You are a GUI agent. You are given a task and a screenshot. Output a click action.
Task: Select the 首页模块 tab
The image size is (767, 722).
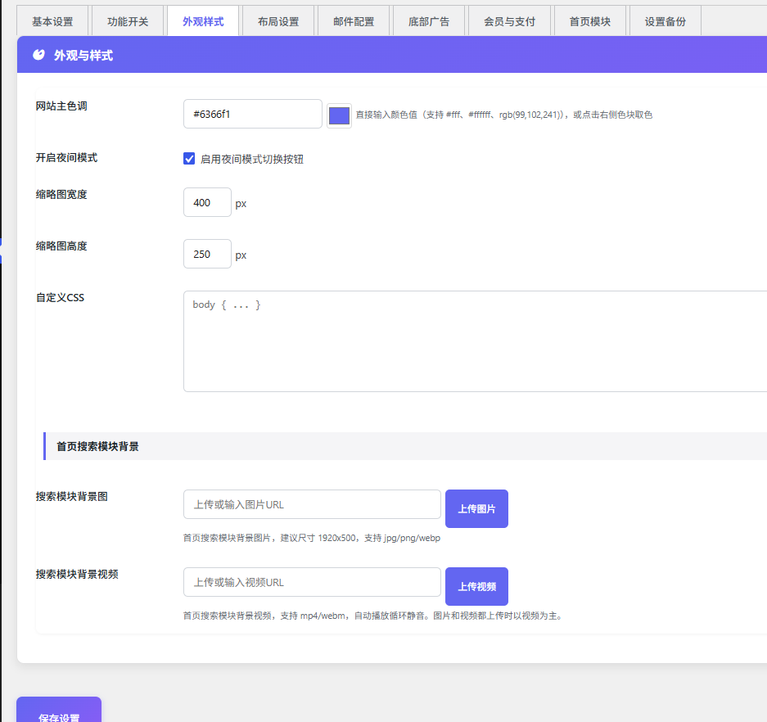click(x=590, y=22)
